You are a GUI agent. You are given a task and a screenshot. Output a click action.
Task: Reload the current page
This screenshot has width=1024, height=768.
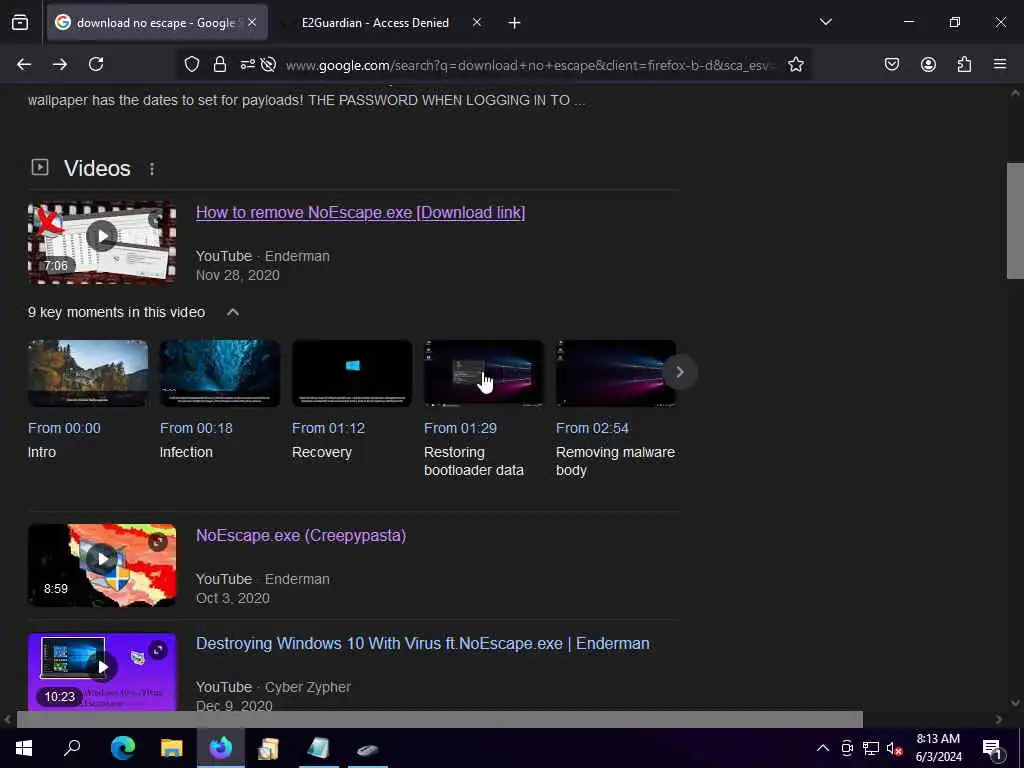coord(96,64)
